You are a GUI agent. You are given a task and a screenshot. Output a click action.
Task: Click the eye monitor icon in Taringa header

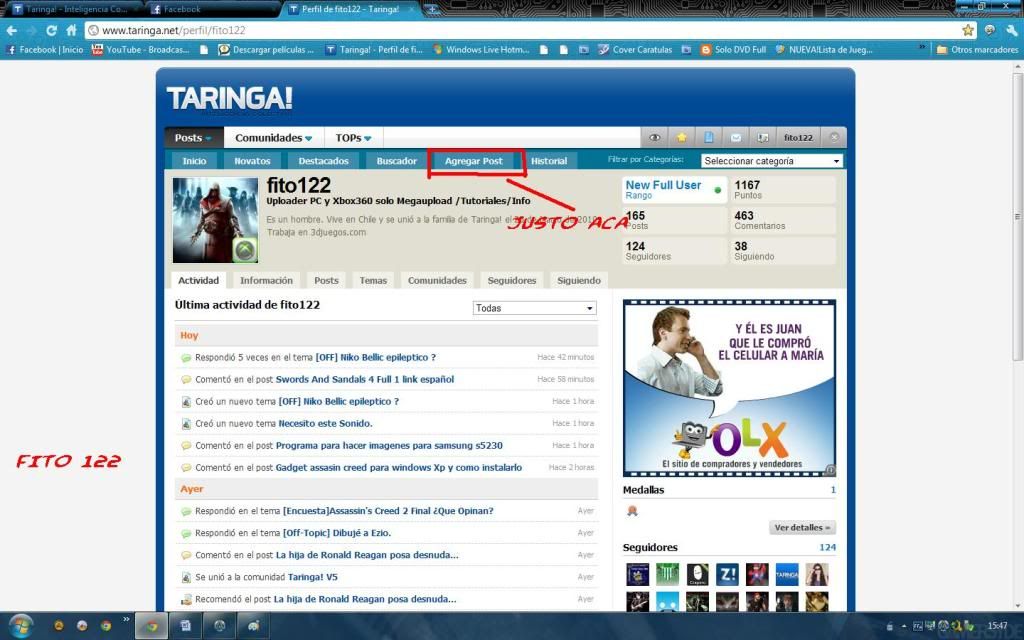pos(654,138)
